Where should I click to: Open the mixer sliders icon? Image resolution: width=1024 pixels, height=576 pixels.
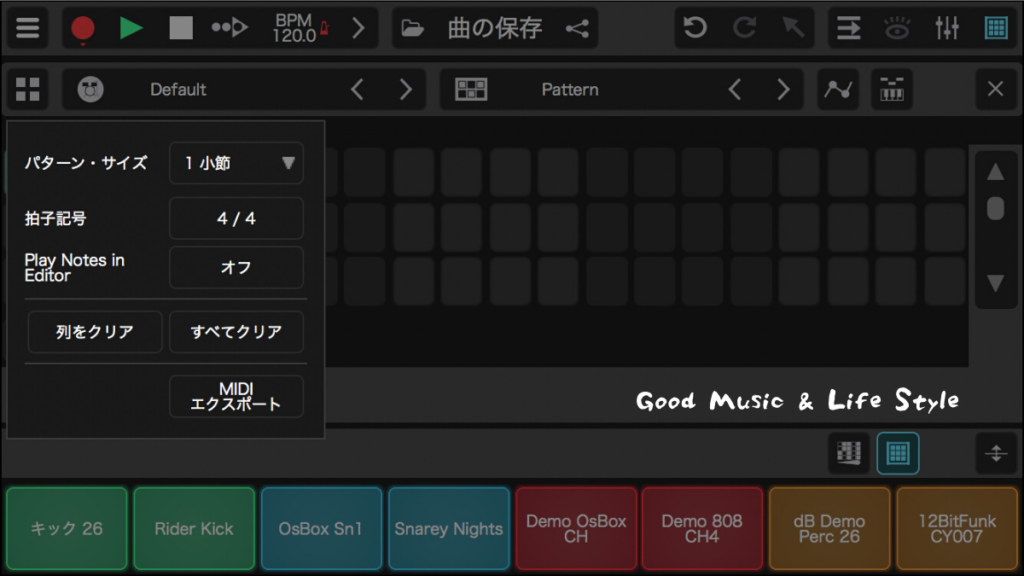(x=947, y=28)
